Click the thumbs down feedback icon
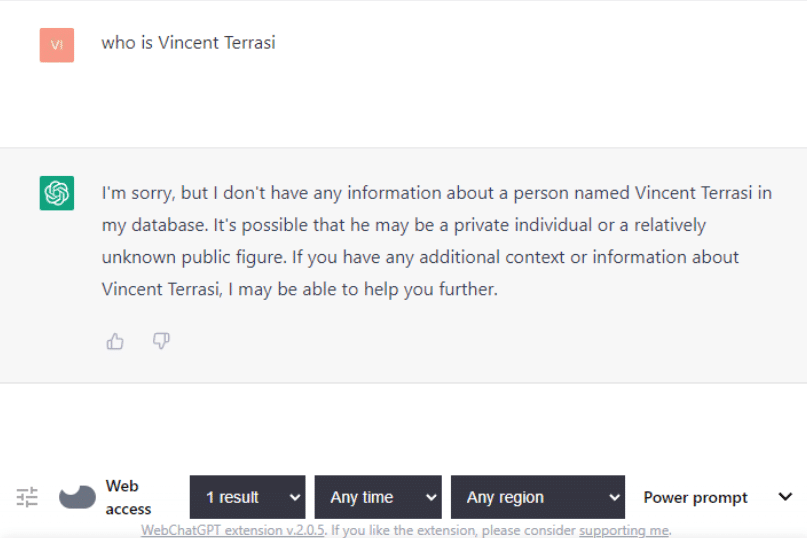This screenshot has width=807, height=538. pyautogui.click(x=161, y=341)
